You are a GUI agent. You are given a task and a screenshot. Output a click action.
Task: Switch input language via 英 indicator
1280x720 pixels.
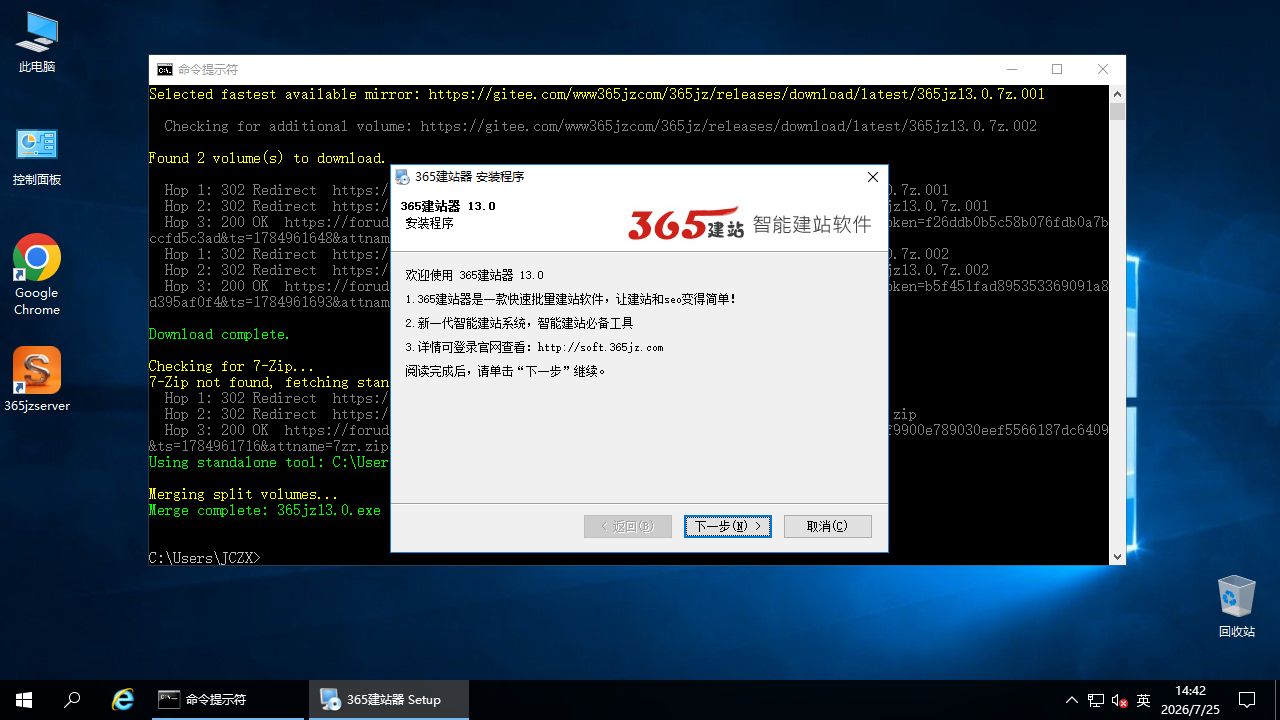(x=1144, y=700)
